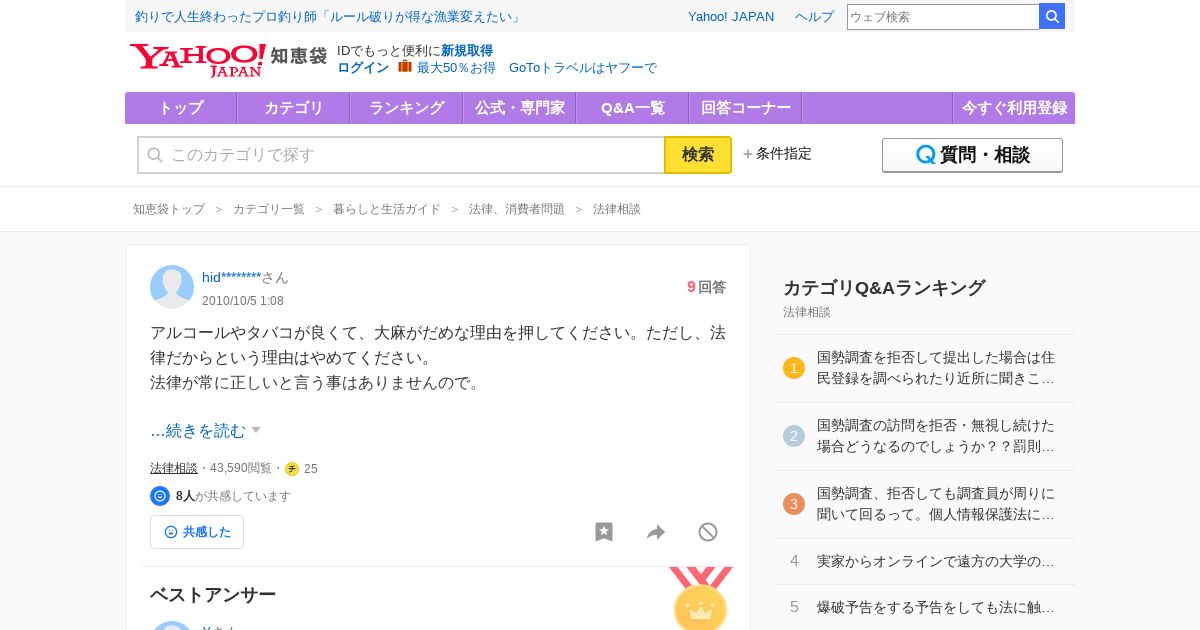Click the 新規取得 link
1200x630 pixels.
(x=467, y=51)
